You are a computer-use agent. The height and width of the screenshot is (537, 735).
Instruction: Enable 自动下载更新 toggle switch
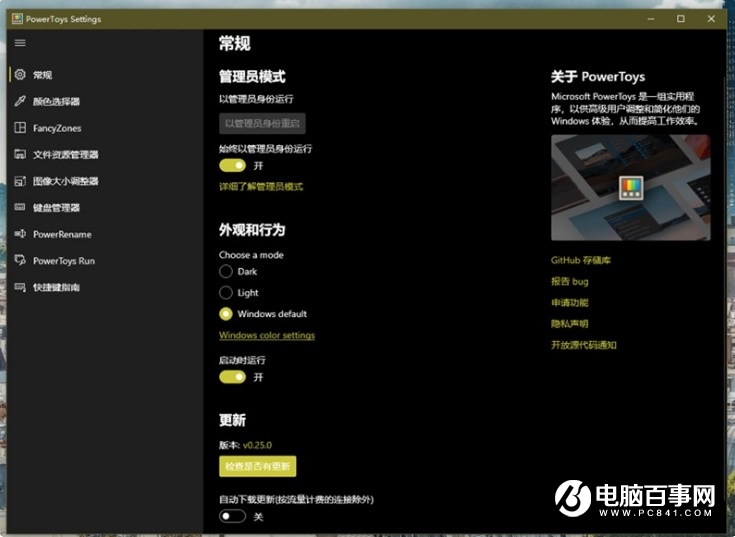232,516
